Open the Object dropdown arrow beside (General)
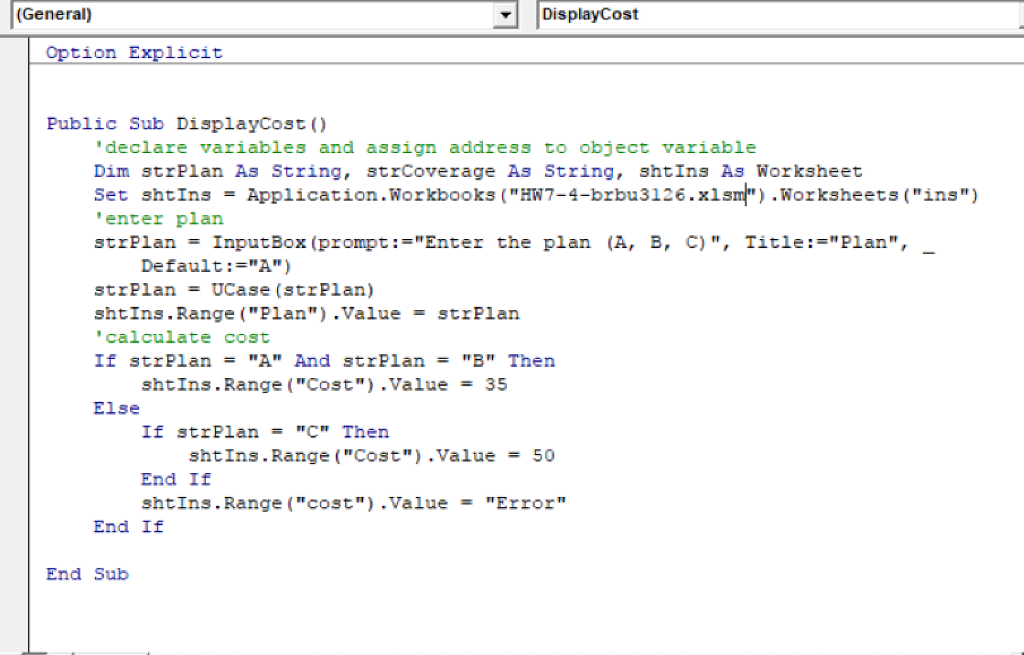 click(x=506, y=15)
